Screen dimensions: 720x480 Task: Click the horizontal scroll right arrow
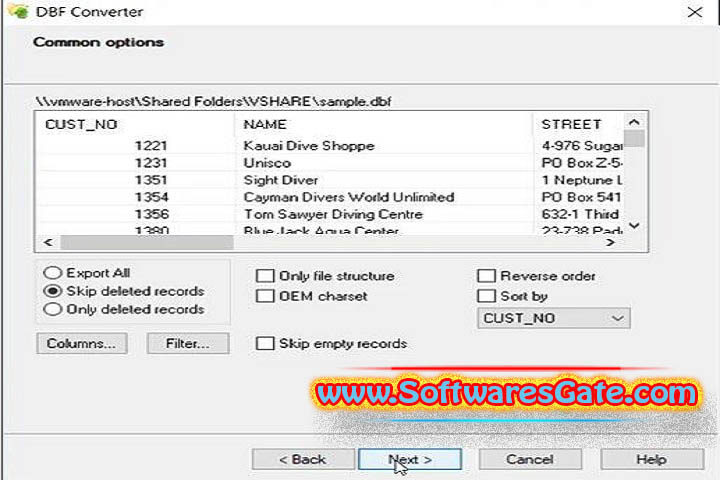tap(610, 242)
